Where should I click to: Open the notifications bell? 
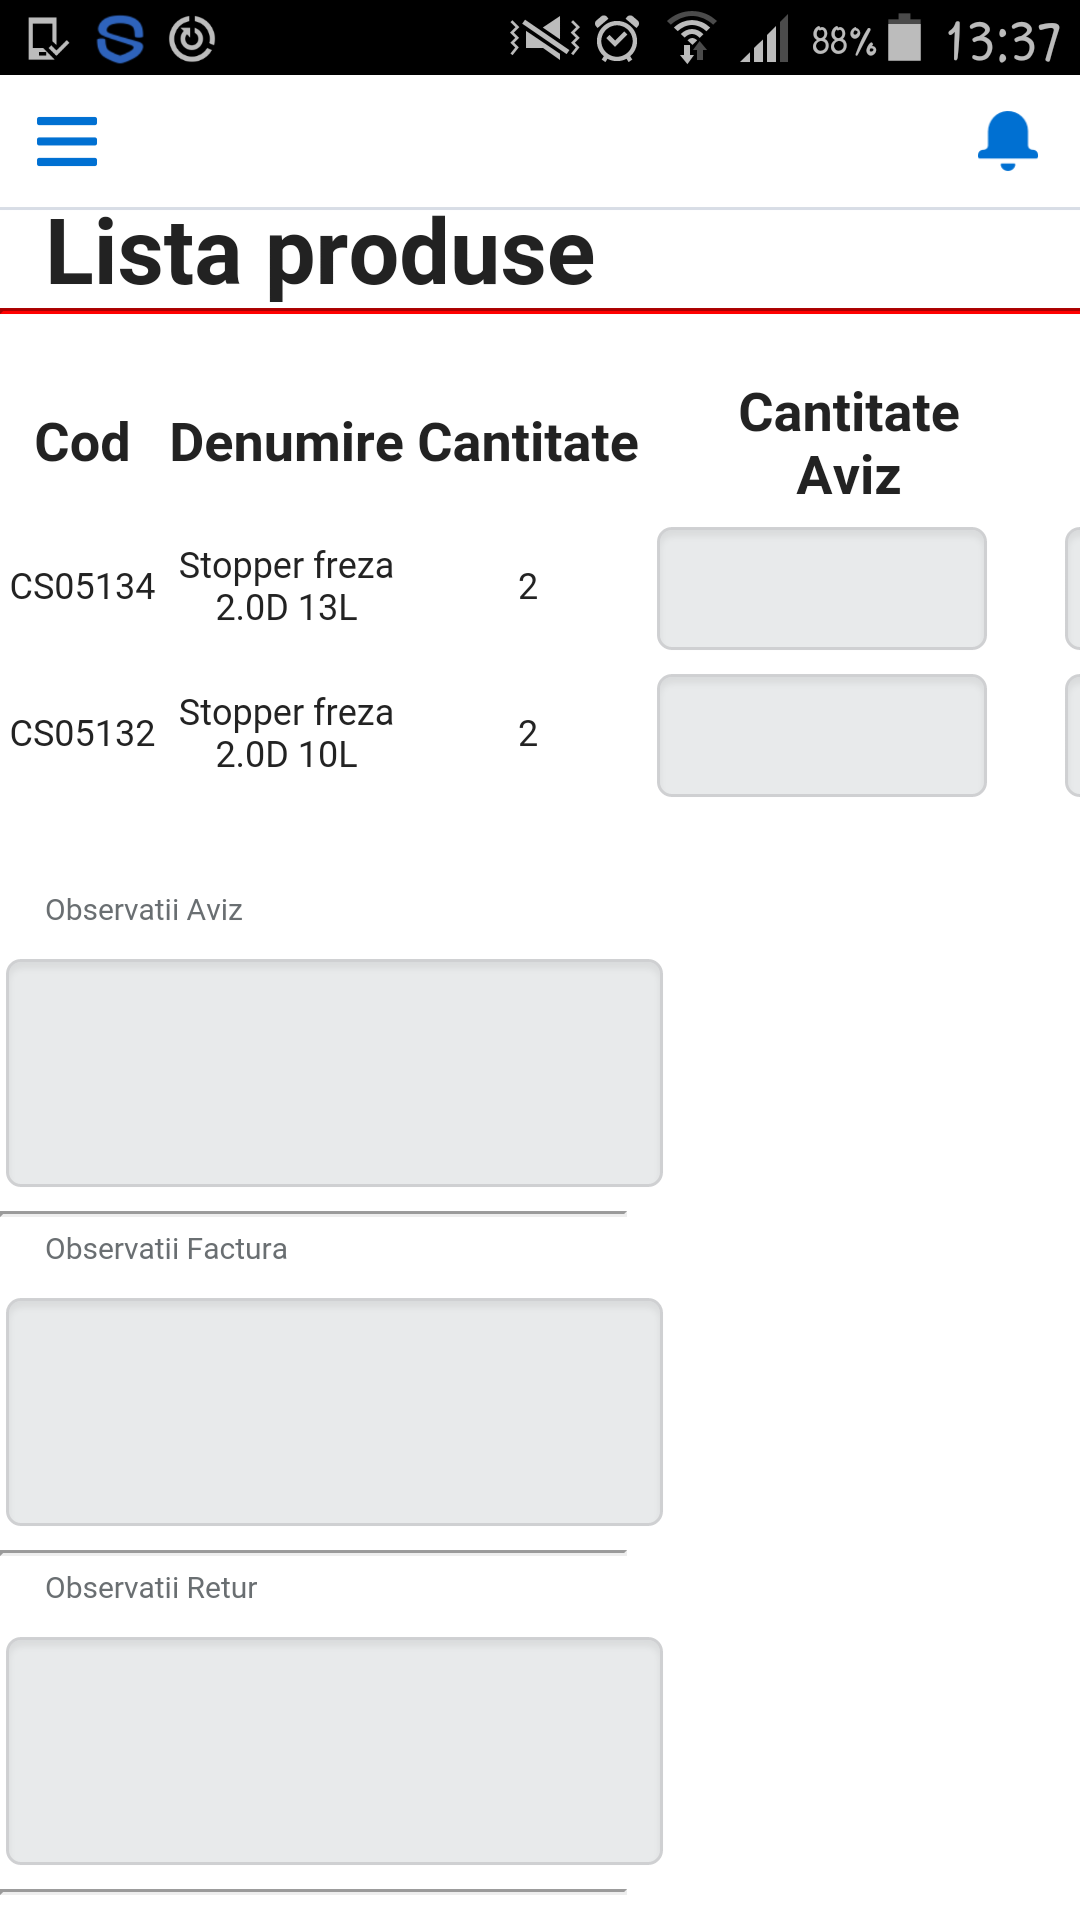(1007, 141)
